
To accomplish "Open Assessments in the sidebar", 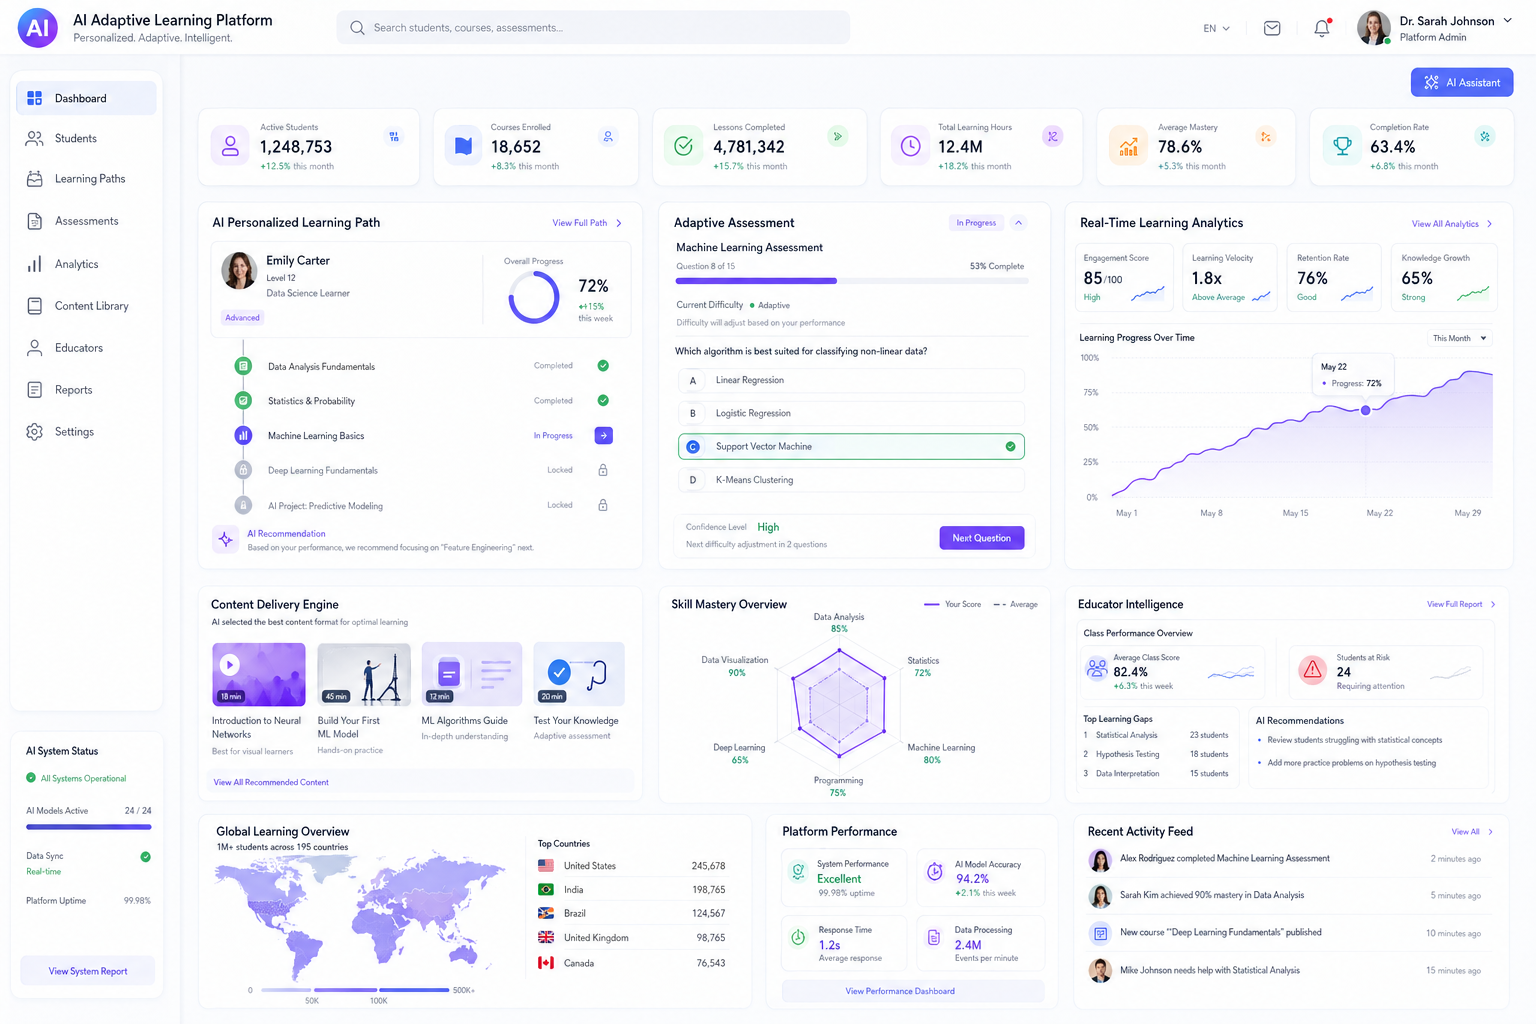I will tap(86, 221).
